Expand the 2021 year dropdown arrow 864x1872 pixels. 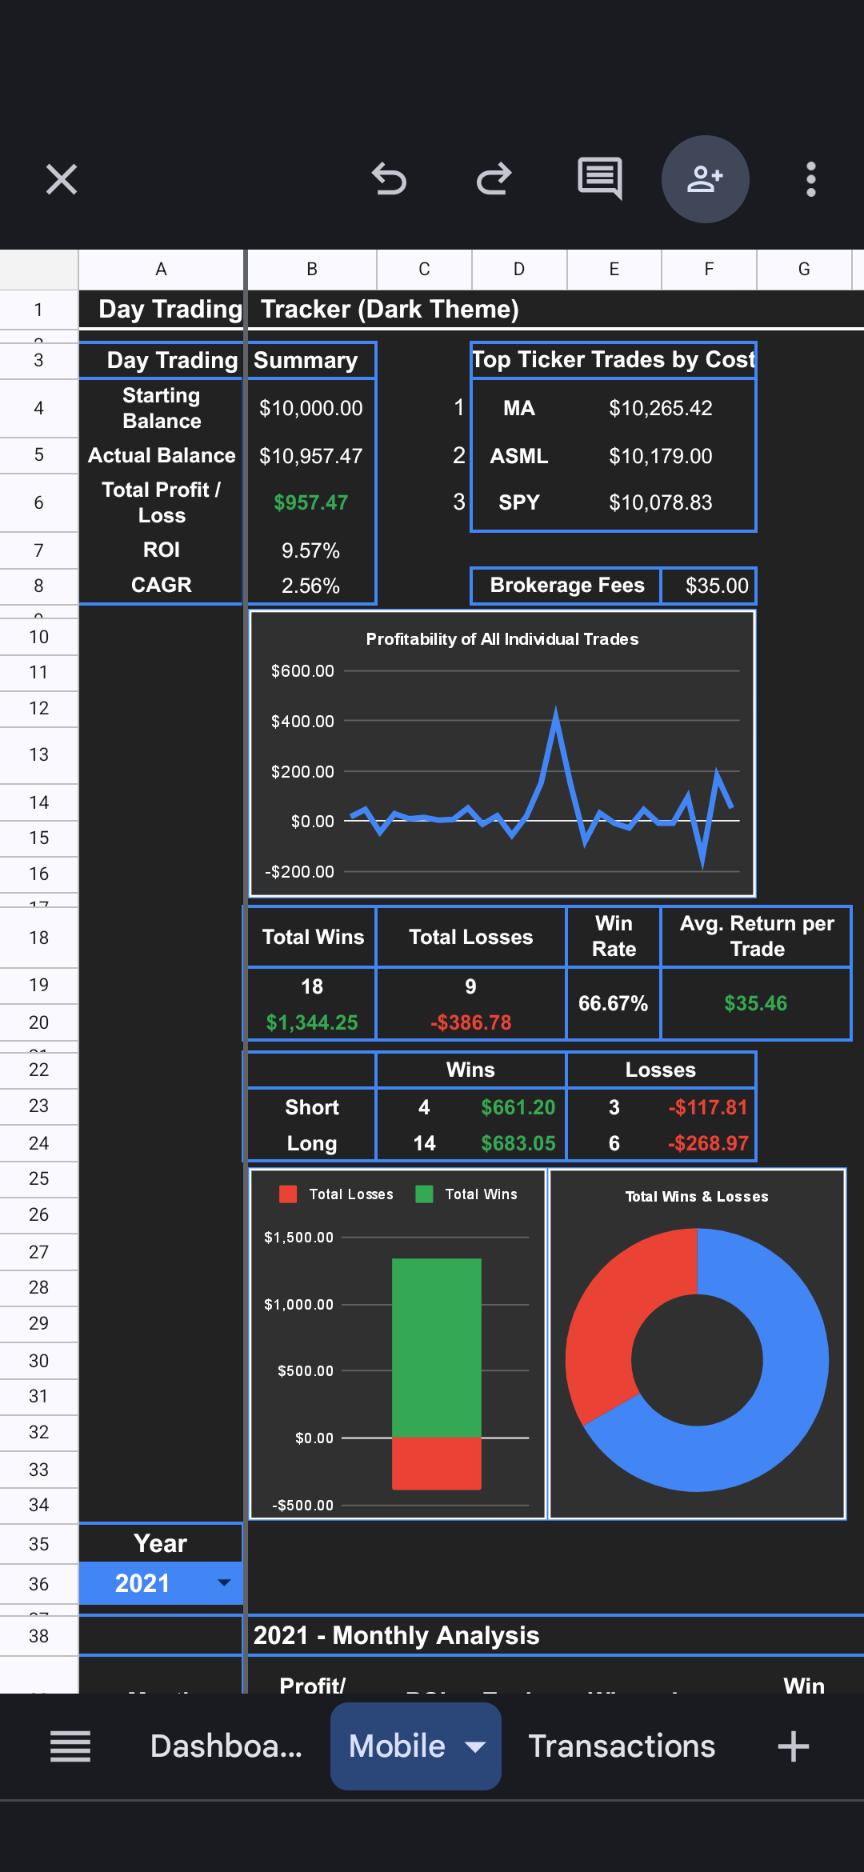click(x=224, y=1583)
